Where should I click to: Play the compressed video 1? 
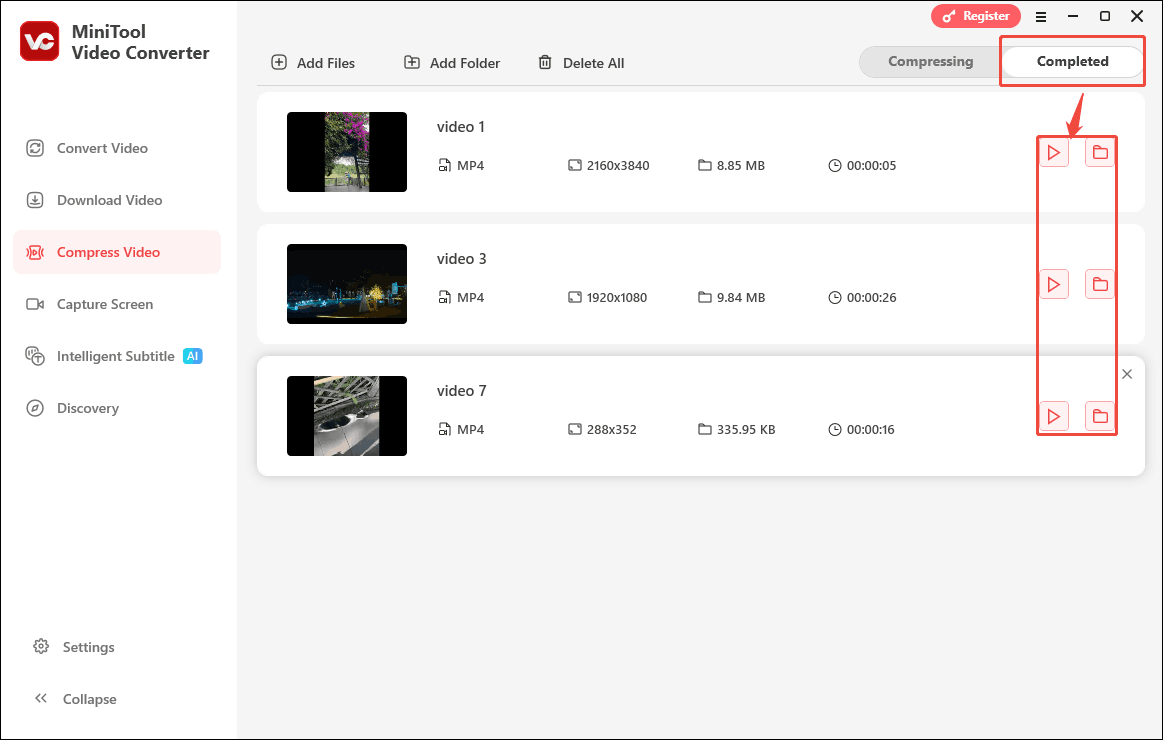pos(1054,152)
